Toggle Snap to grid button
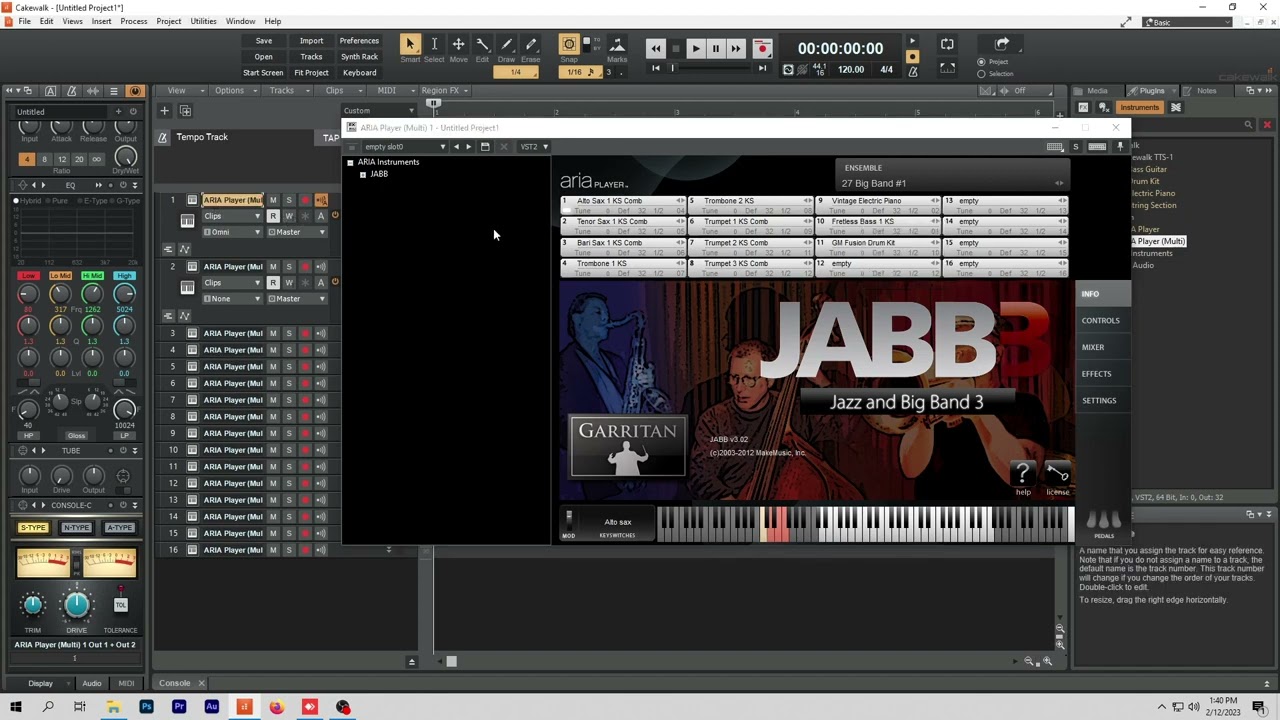The image size is (1280, 720). click(569, 44)
